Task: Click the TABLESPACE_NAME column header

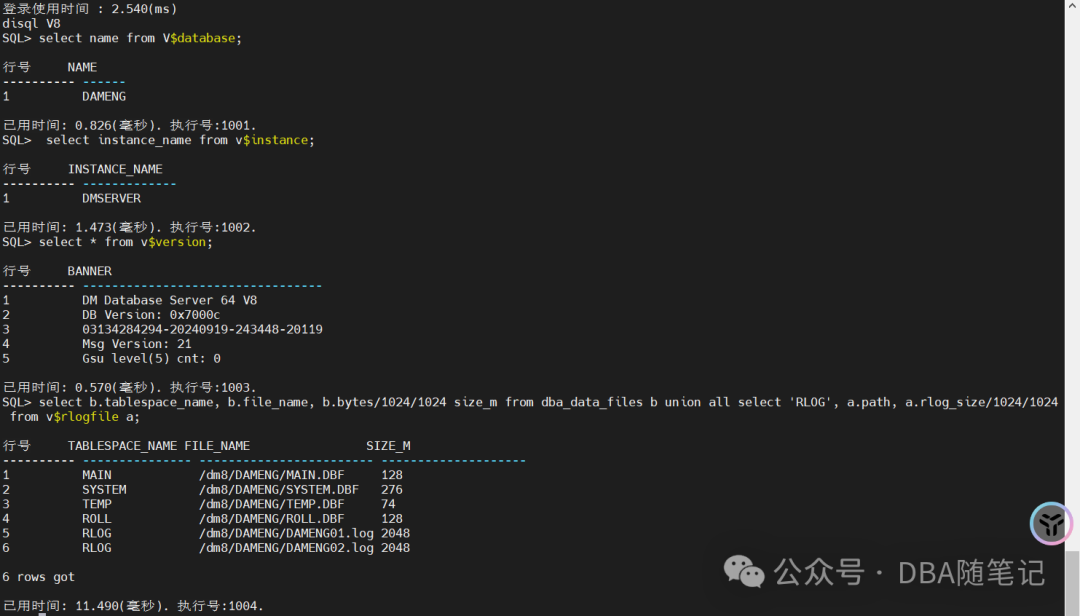Action: tap(122, 446)
